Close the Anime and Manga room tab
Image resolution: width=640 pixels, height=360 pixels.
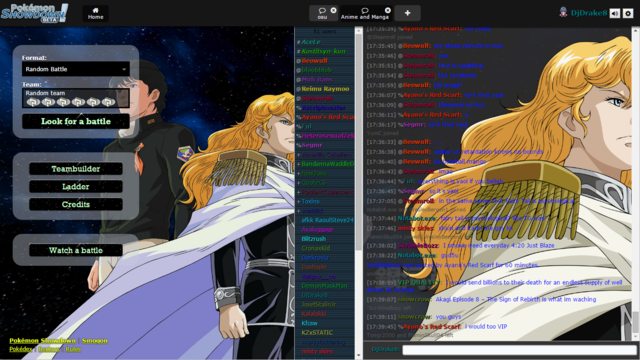[x=388, y=10]
